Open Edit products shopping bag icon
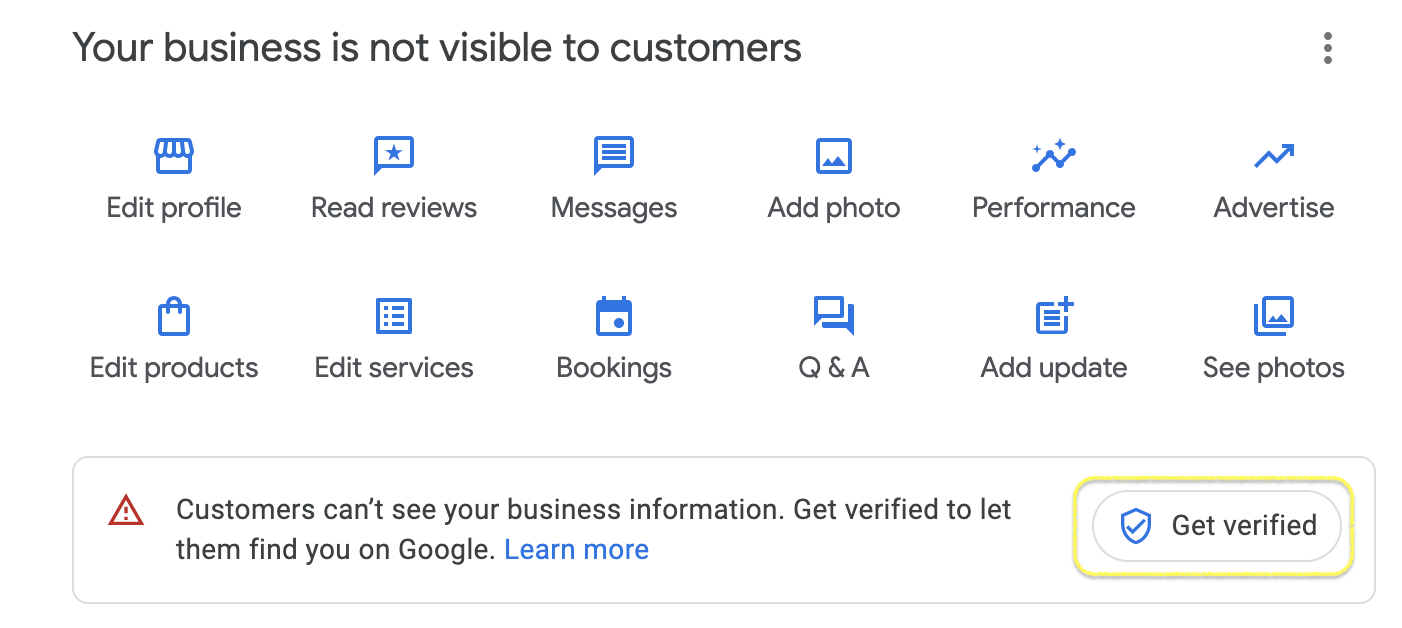1402x628 pixels. click(x=174, y=316)
